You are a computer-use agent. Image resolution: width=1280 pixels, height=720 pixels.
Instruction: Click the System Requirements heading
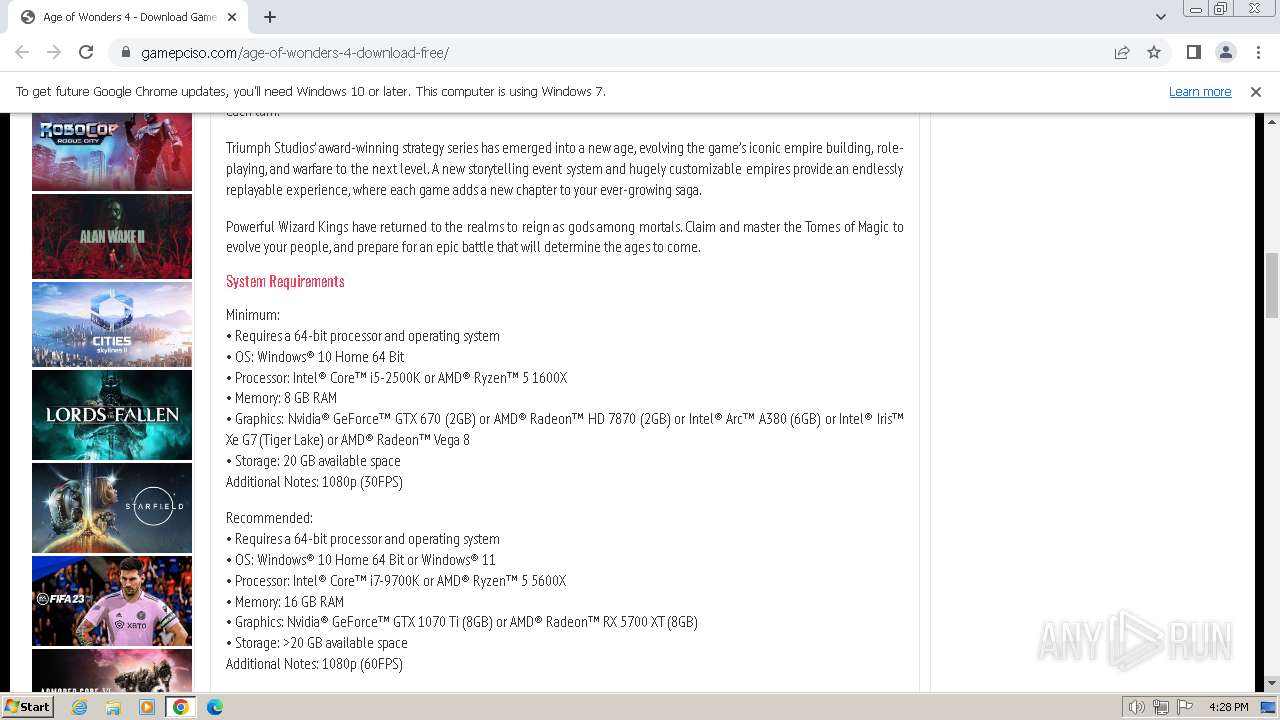(x=285, y=281)
